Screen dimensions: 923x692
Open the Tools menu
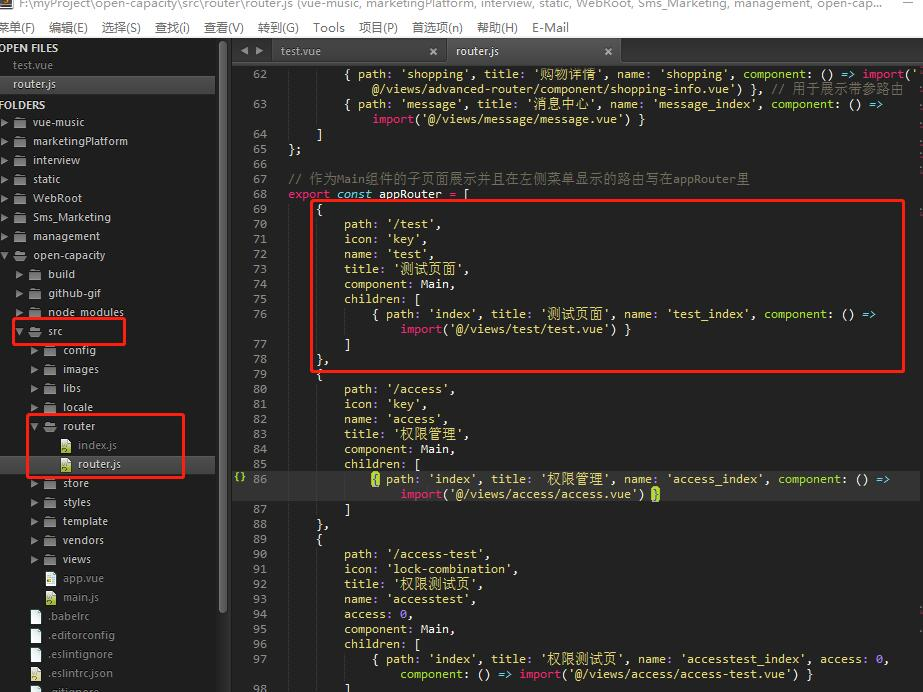[328, 28]
